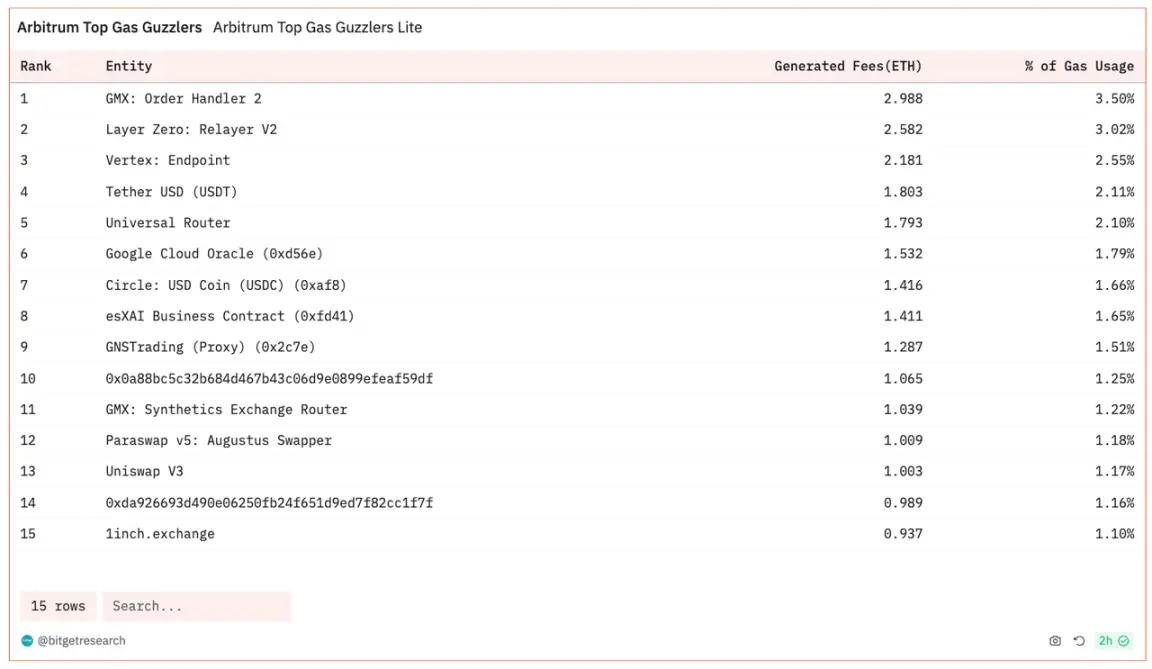Select the esXAI Business Contract cell
1152x669 pixels.
(229, 316)
